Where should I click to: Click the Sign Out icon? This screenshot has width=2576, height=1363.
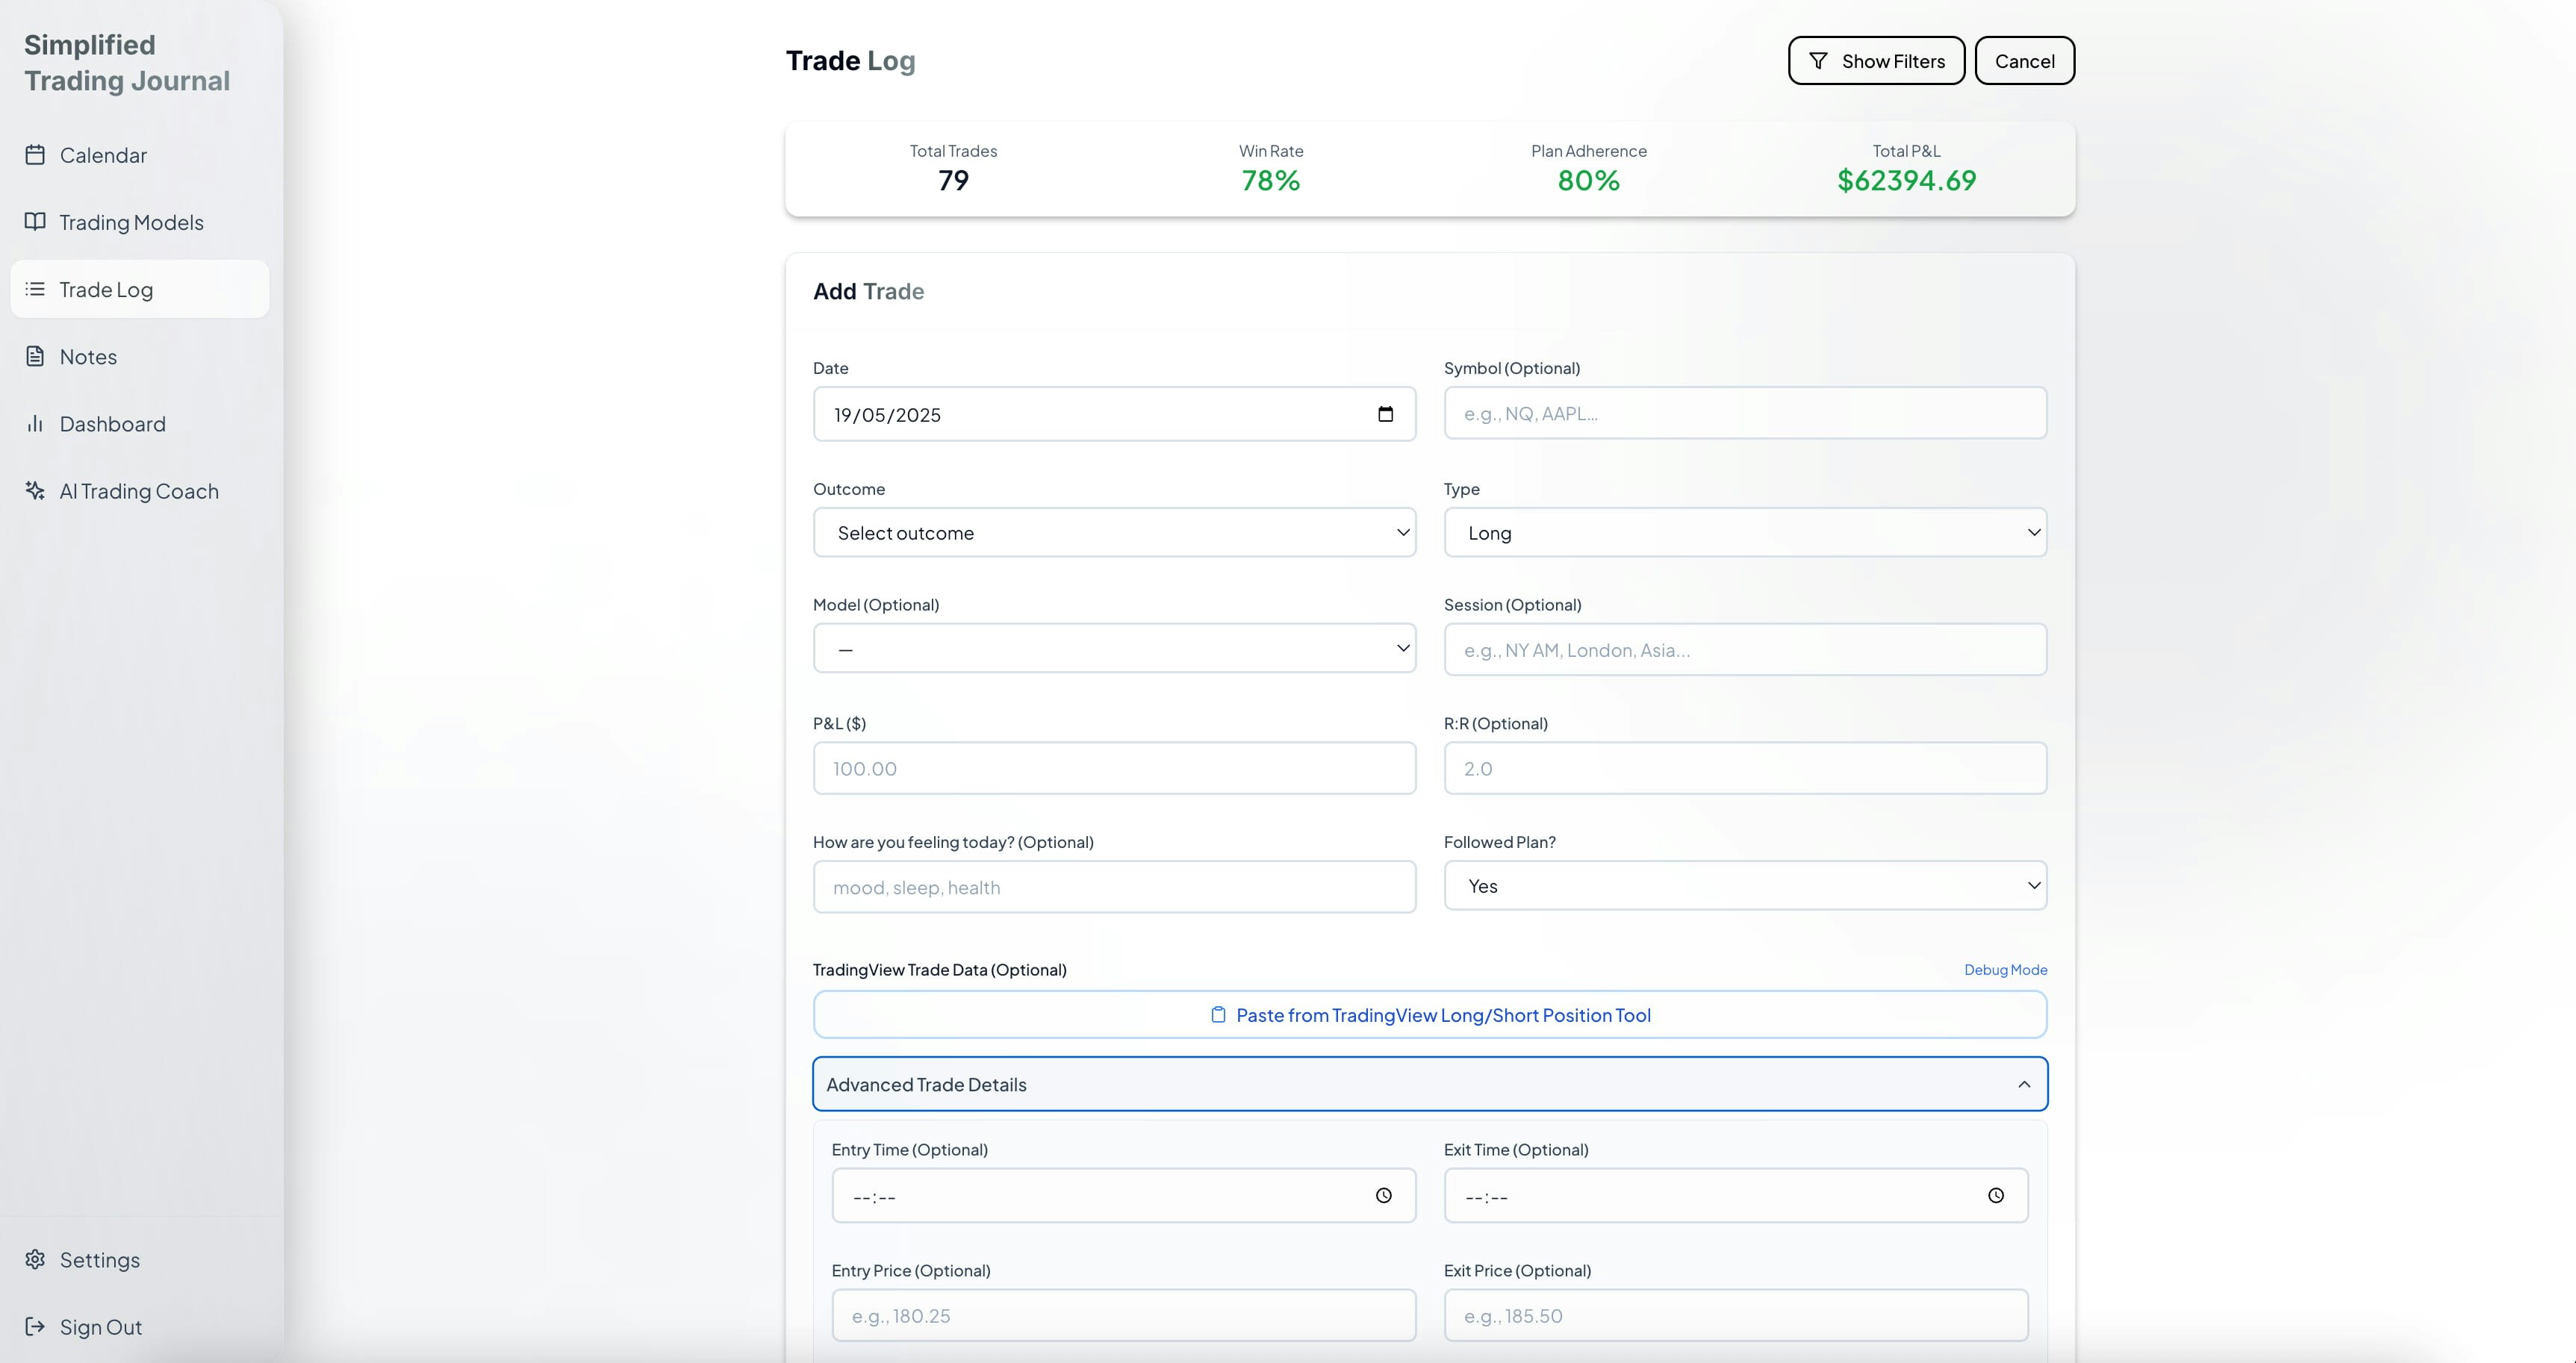tap(35, 1327)
